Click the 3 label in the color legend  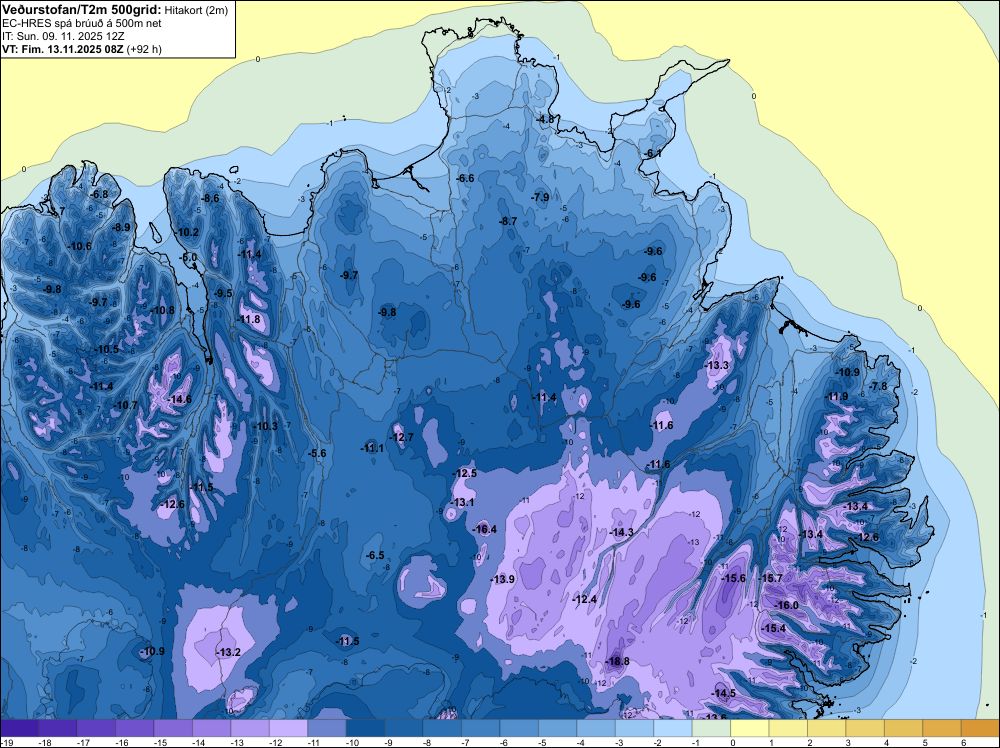tap(848, 742)
